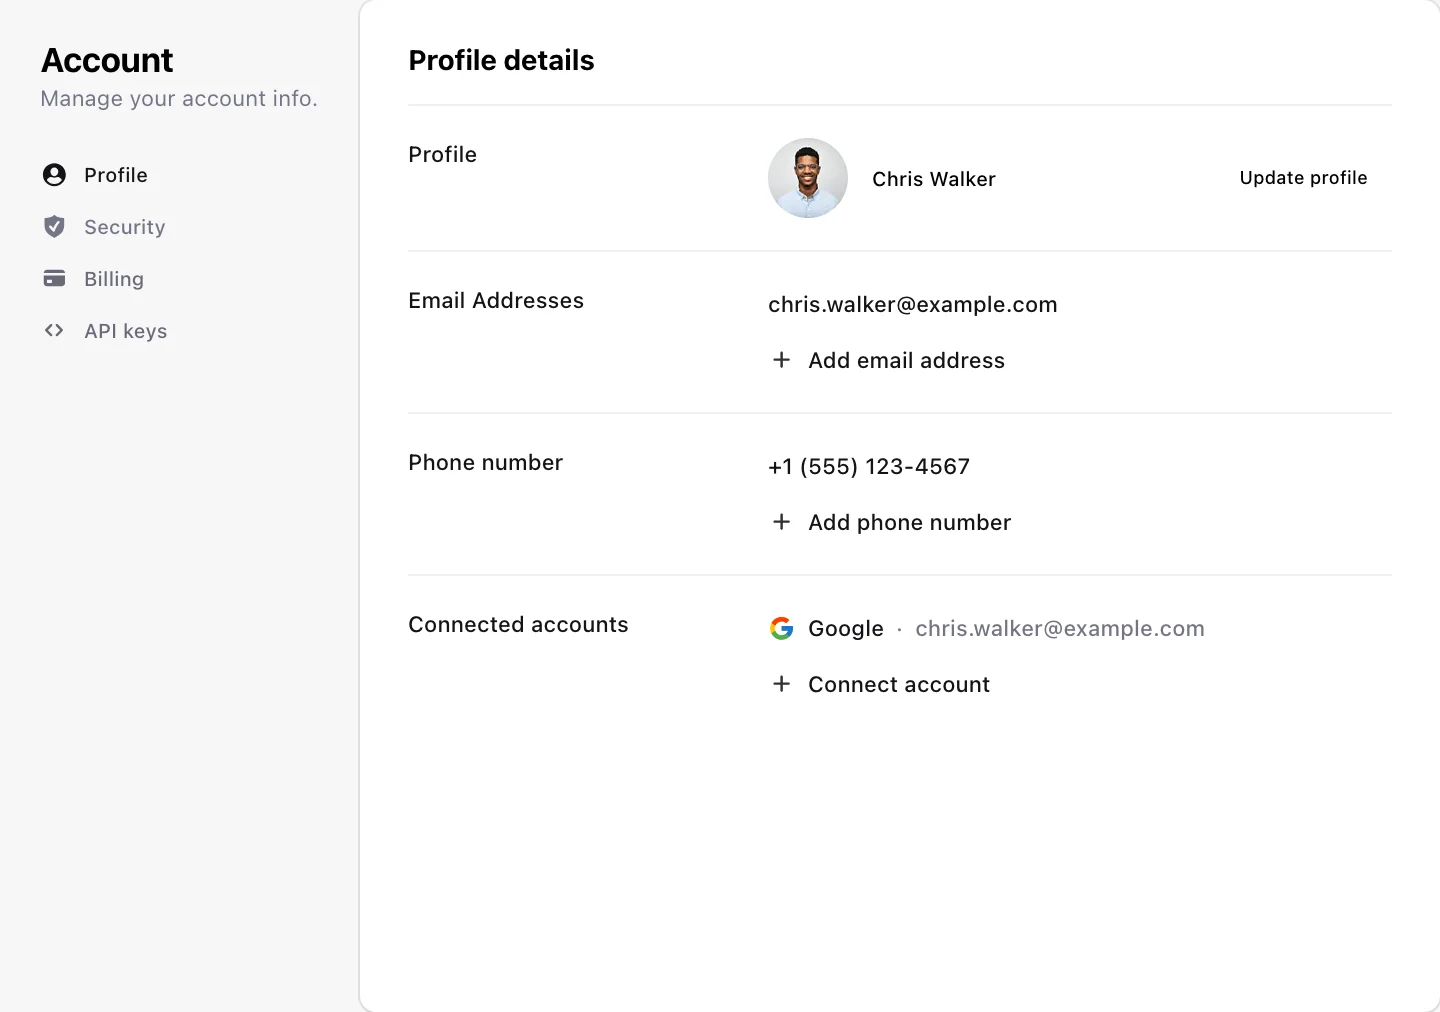
Task: Click the Chris Walker name text
Action: coord(934,179)
